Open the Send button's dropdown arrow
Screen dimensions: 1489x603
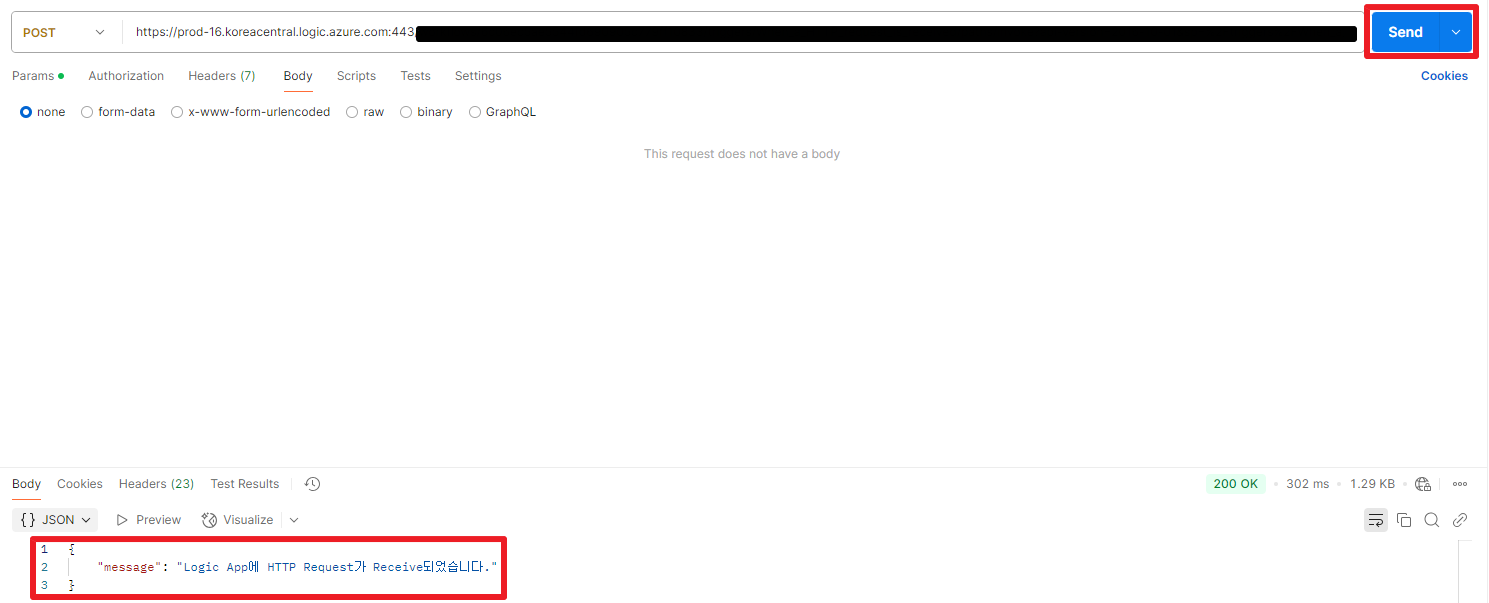1456,32
